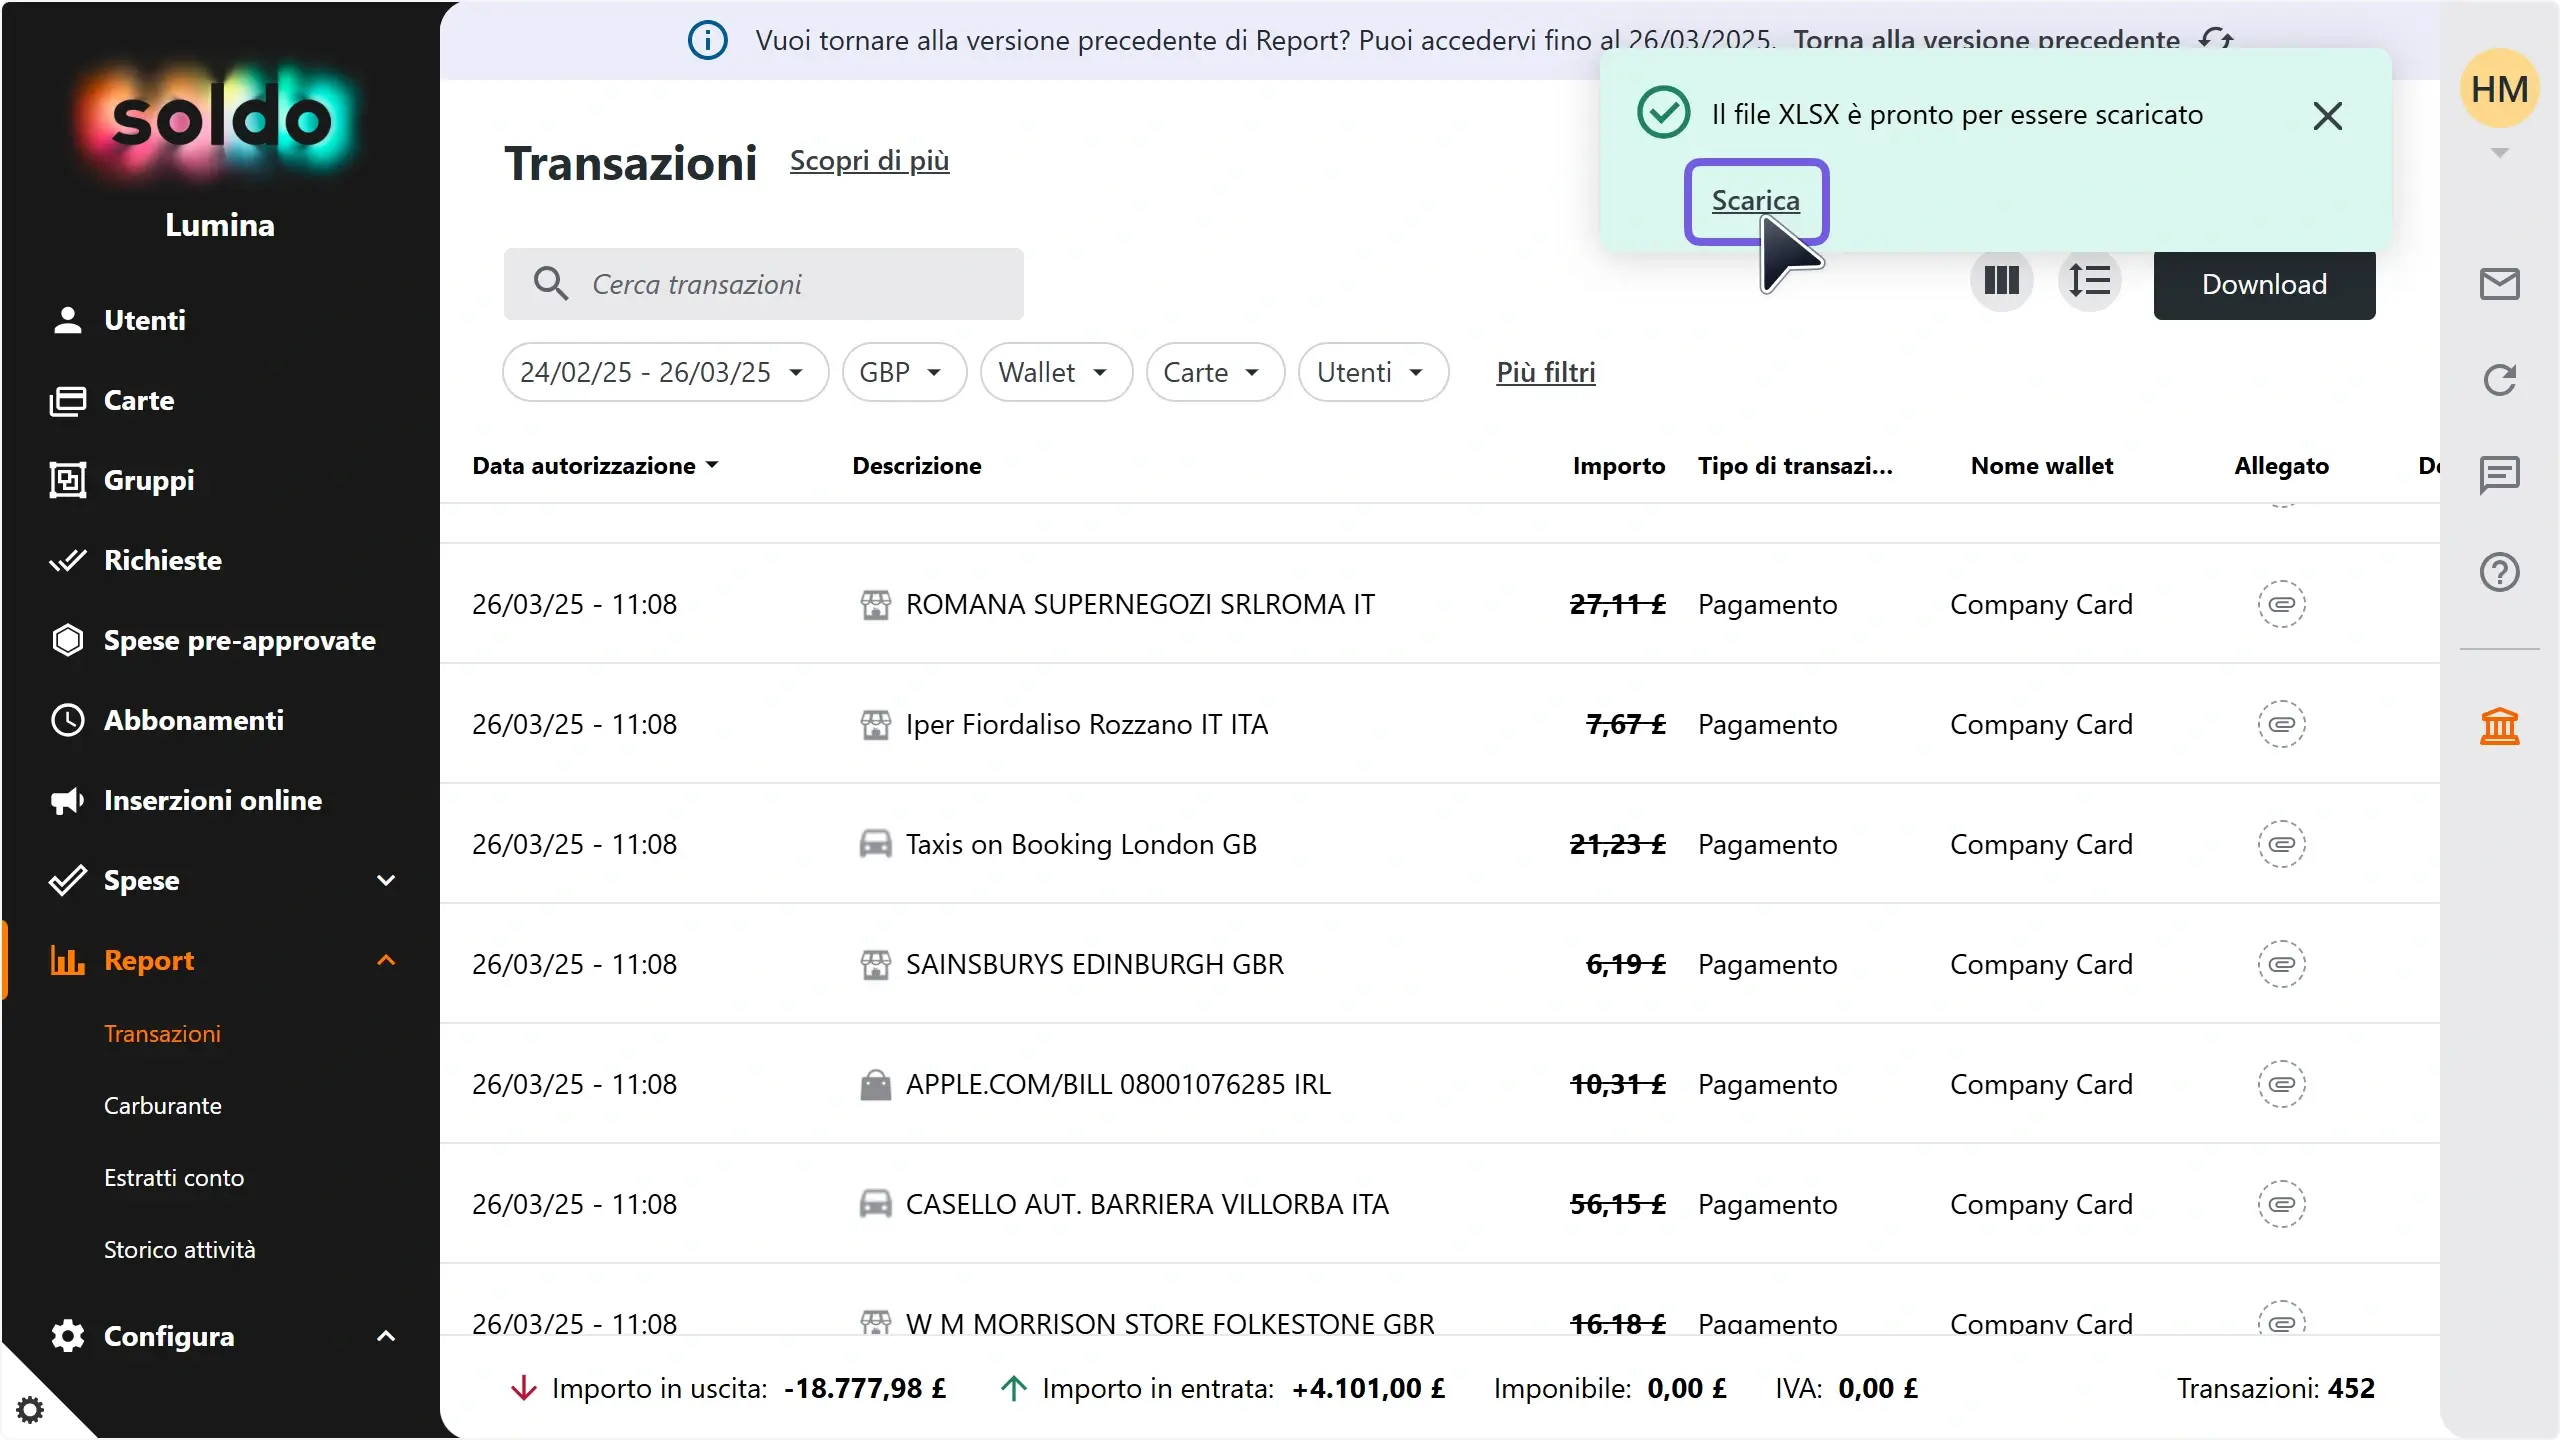Select Transazioni under Report
Viewport: 2560px width, 1440px height.
162,1033
